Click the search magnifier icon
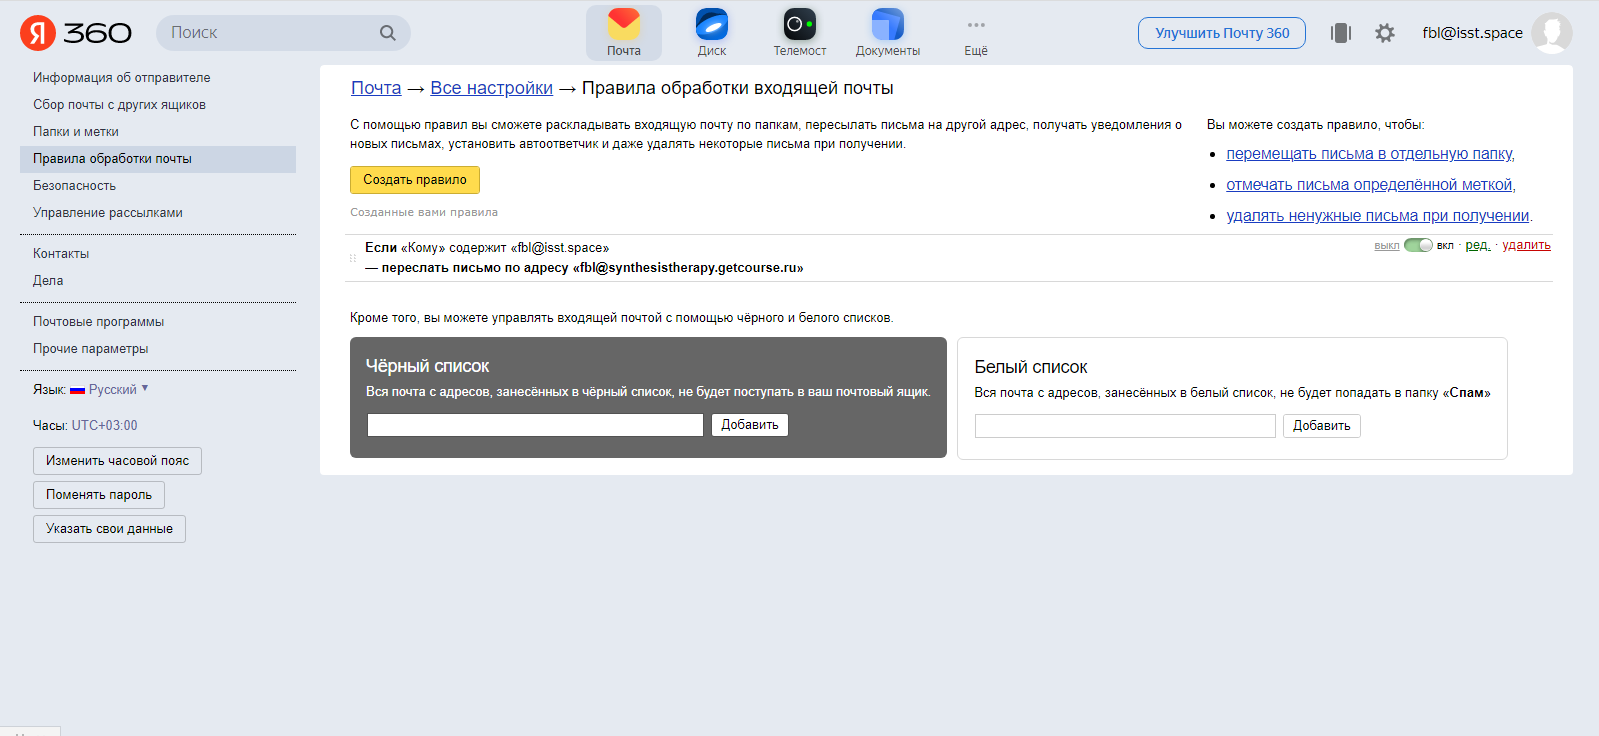This screenshot has height=736, width=1599. click(387, 33)
